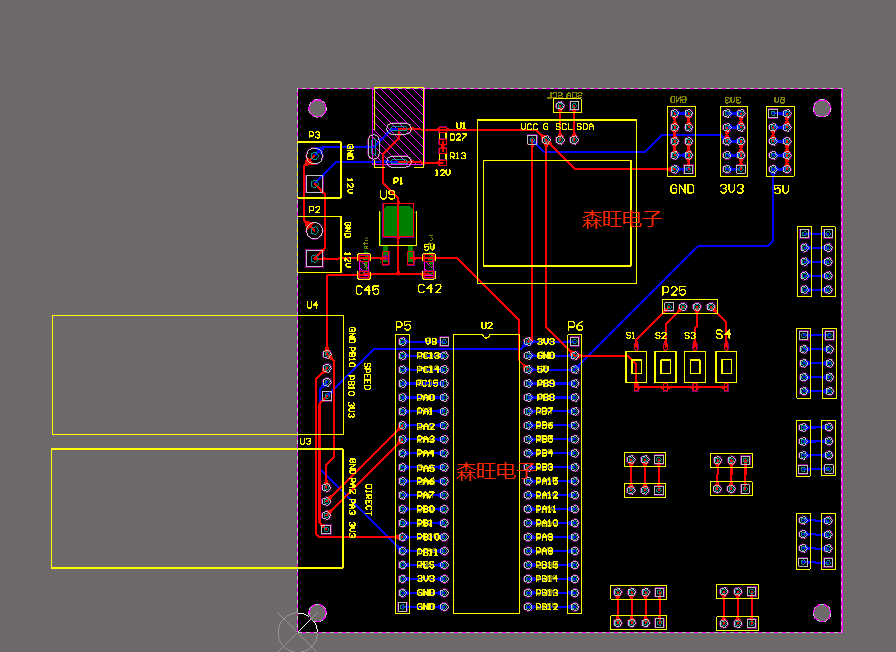The width and height of the screenshot is (896, 652).
Task: Click the U3 designator text
Action: (x=305, y=442)
